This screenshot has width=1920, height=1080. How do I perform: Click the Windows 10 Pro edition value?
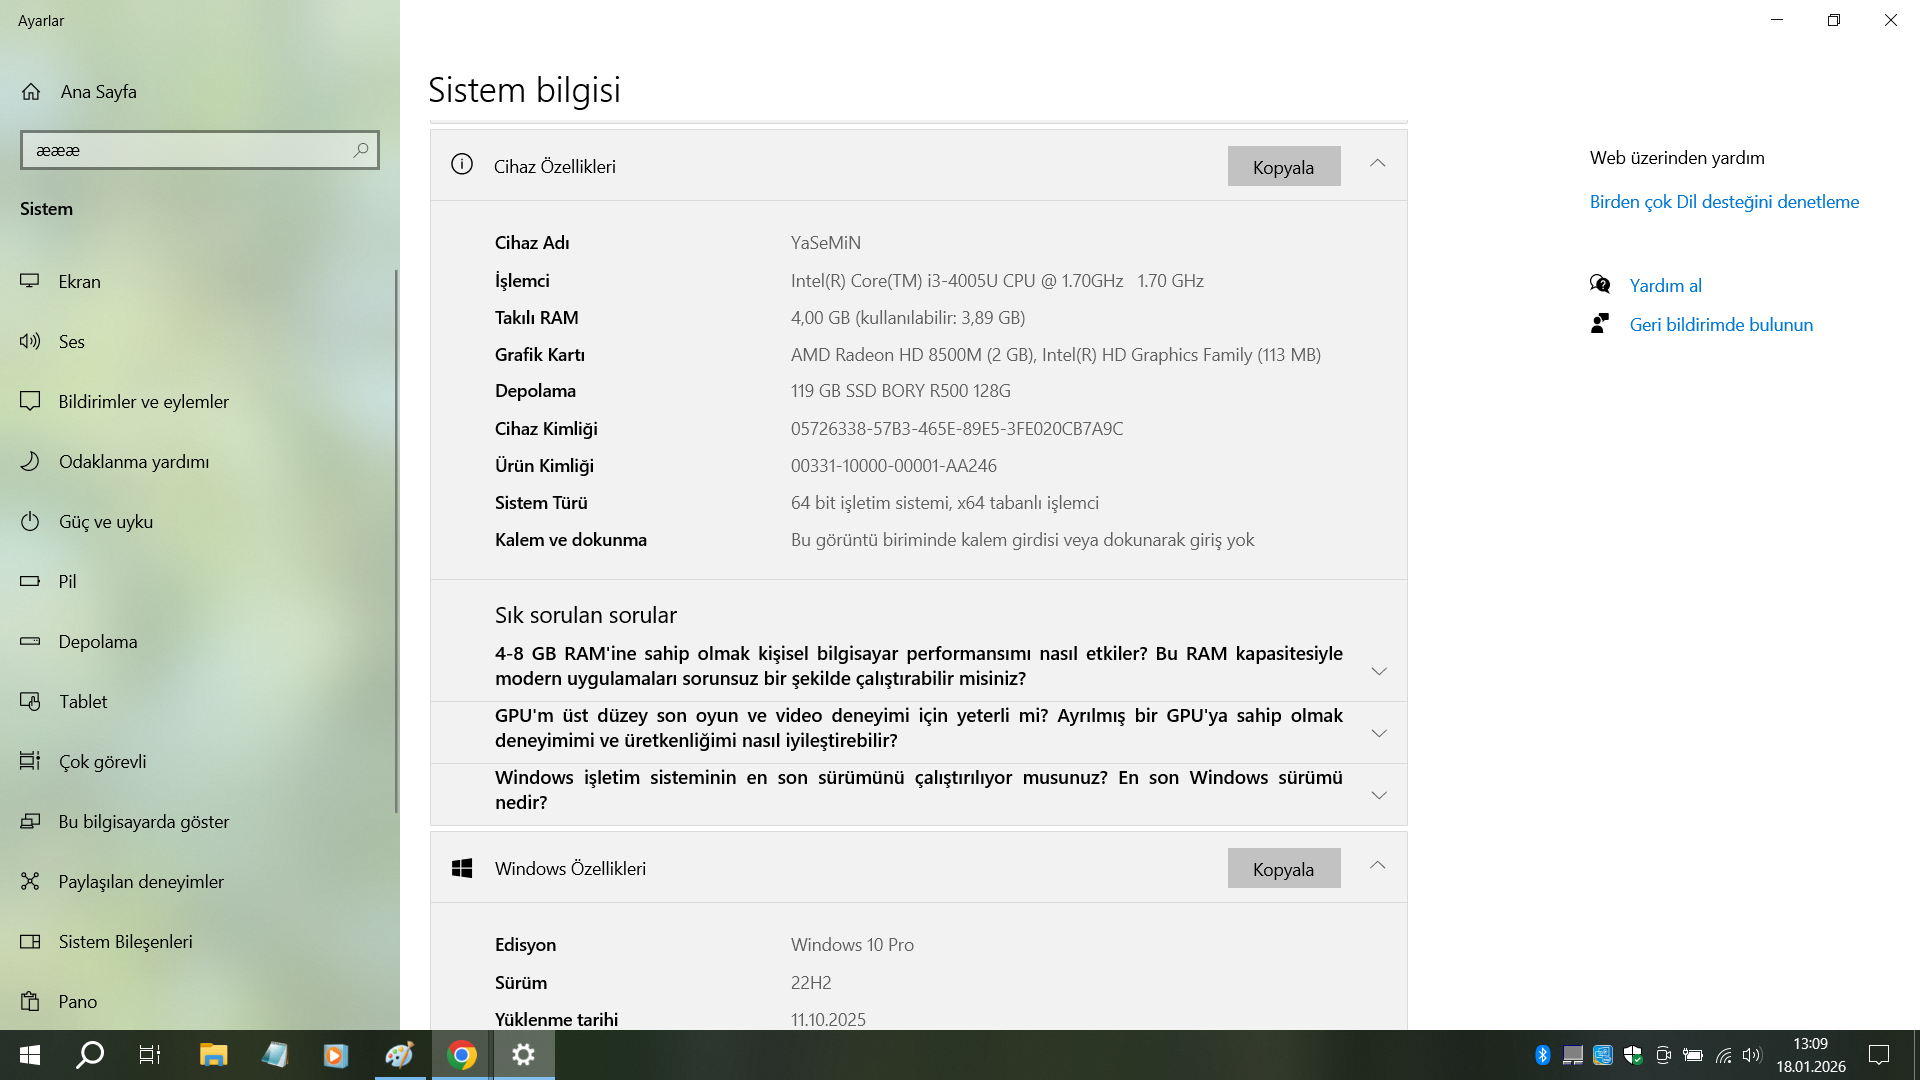tap(852, 945)
